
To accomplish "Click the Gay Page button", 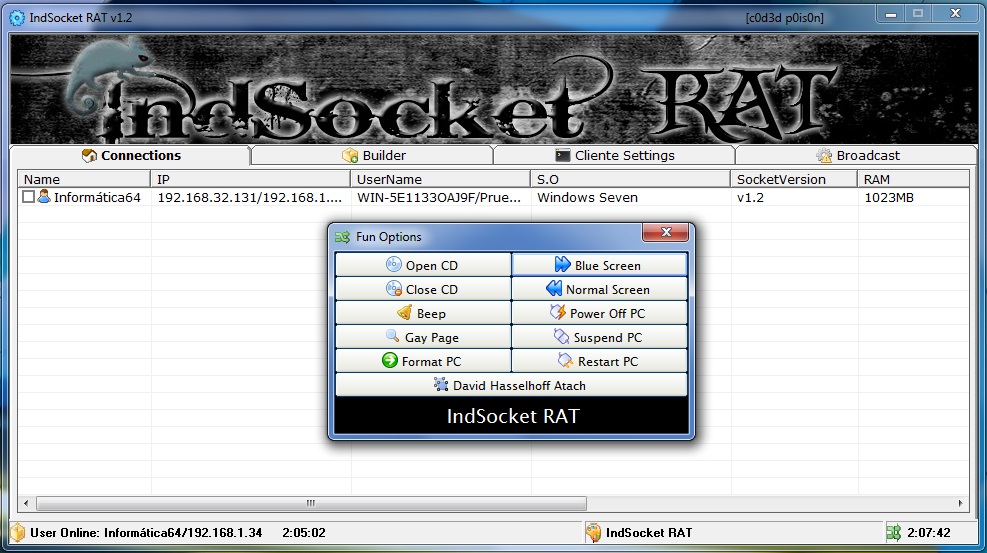I will (423, 337).
